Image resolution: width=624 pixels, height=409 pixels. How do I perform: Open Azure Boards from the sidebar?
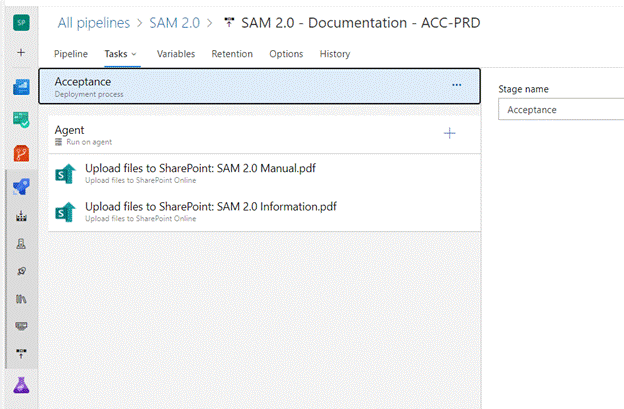(x=21, y=87)
